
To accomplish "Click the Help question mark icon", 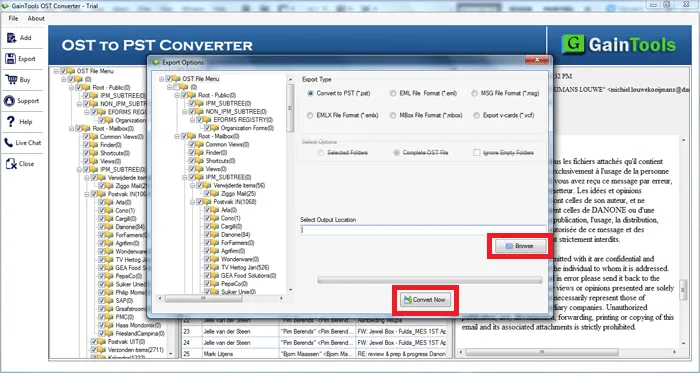I will click(11, 121).
